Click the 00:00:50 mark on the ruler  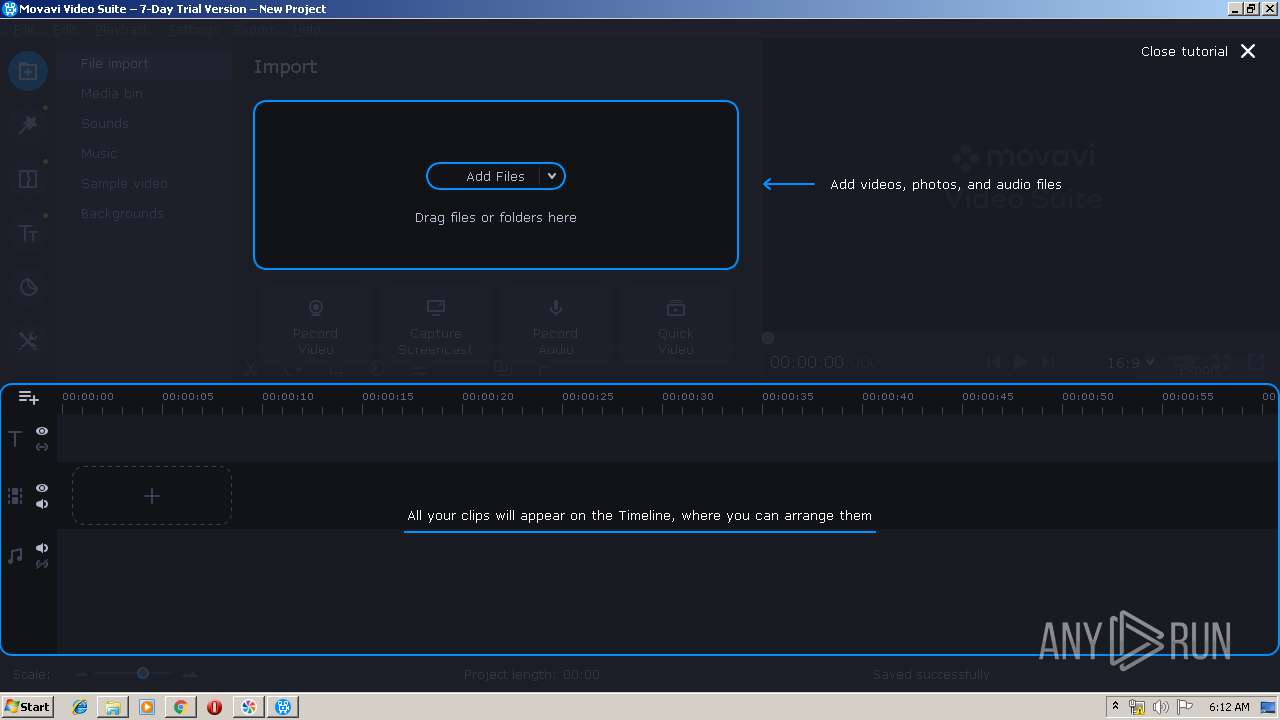pos(1088,397)
